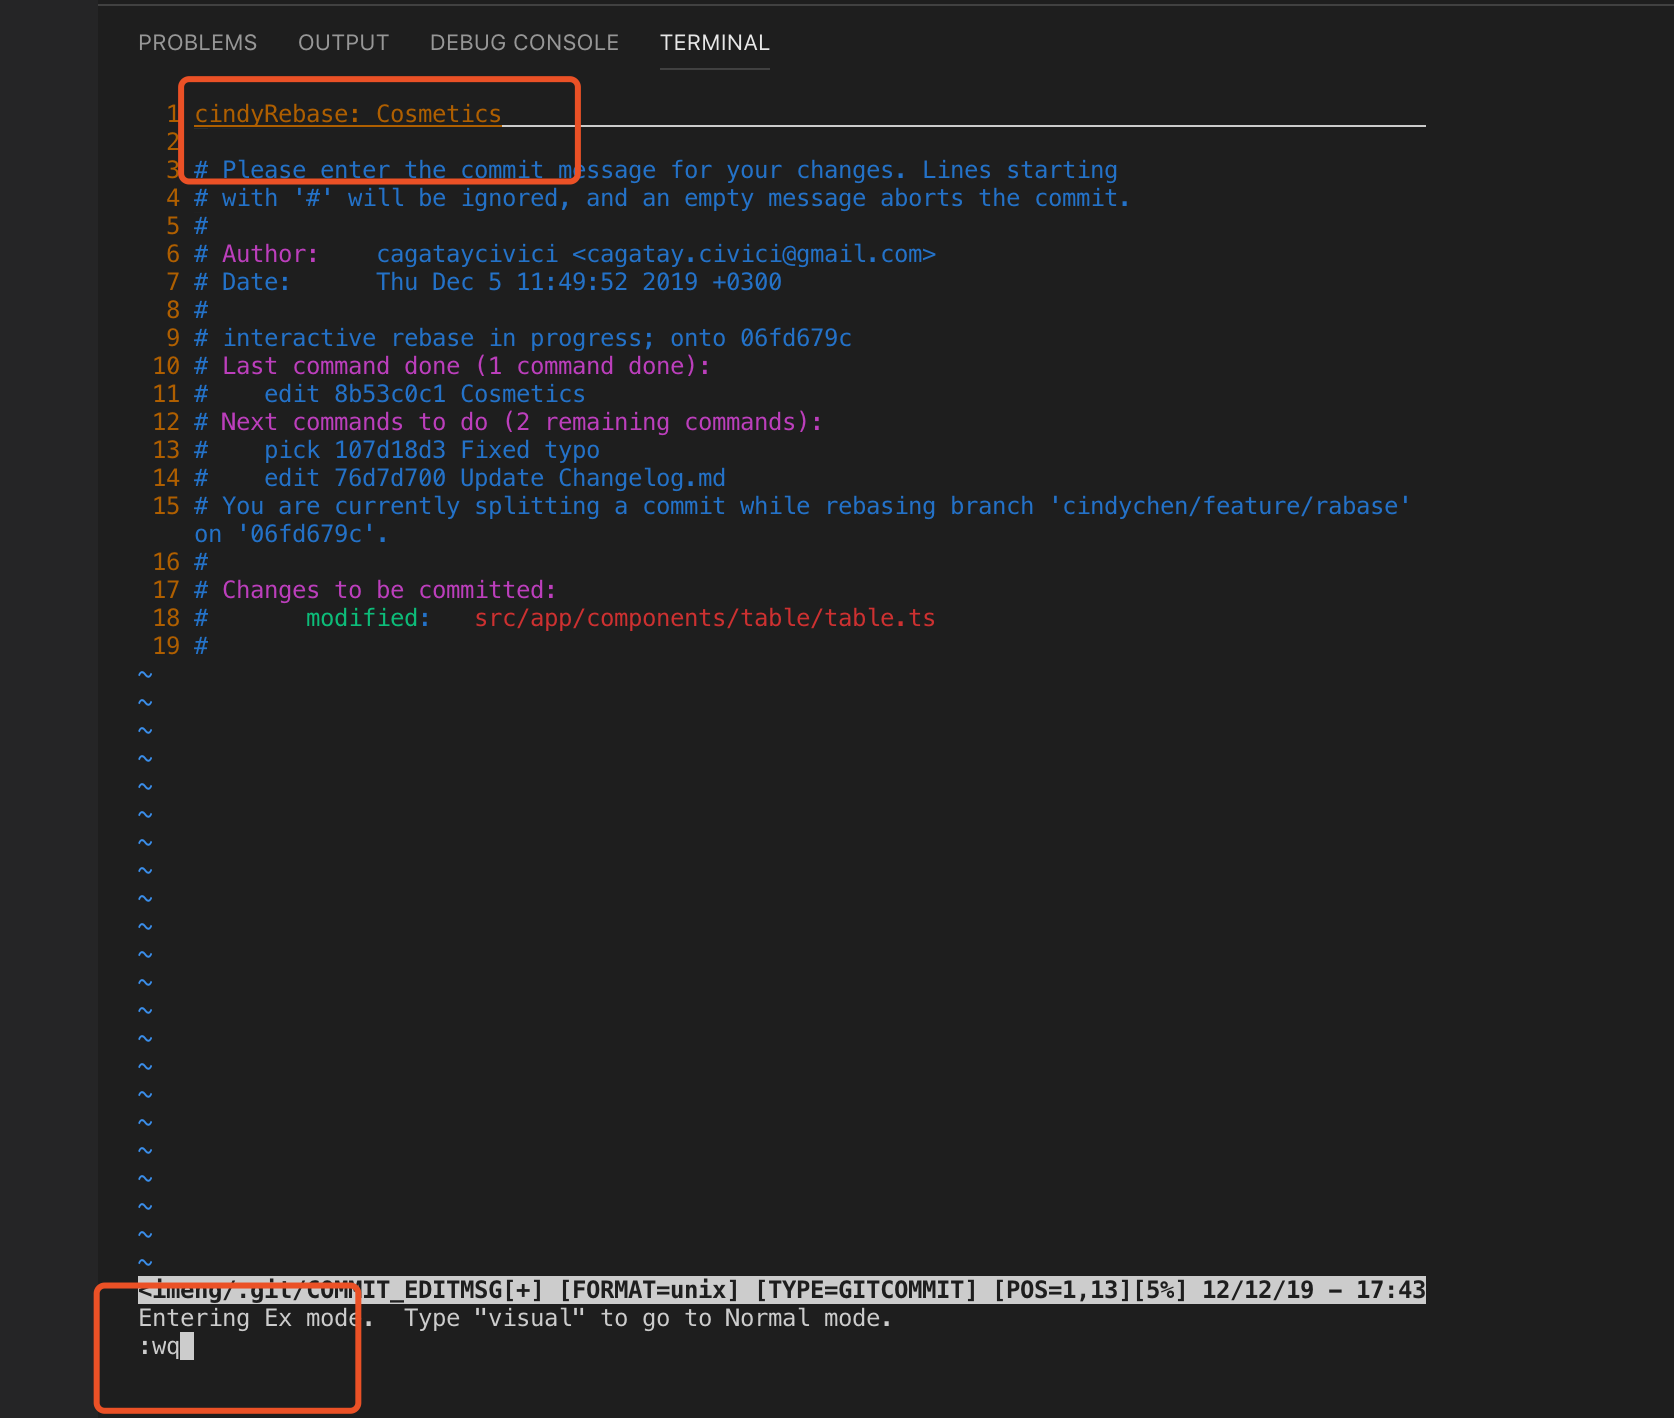Screen dimensions: 1674x1418
Task: Click 'You are currently splitting a commit' line
Action: (x=802, y=506)
